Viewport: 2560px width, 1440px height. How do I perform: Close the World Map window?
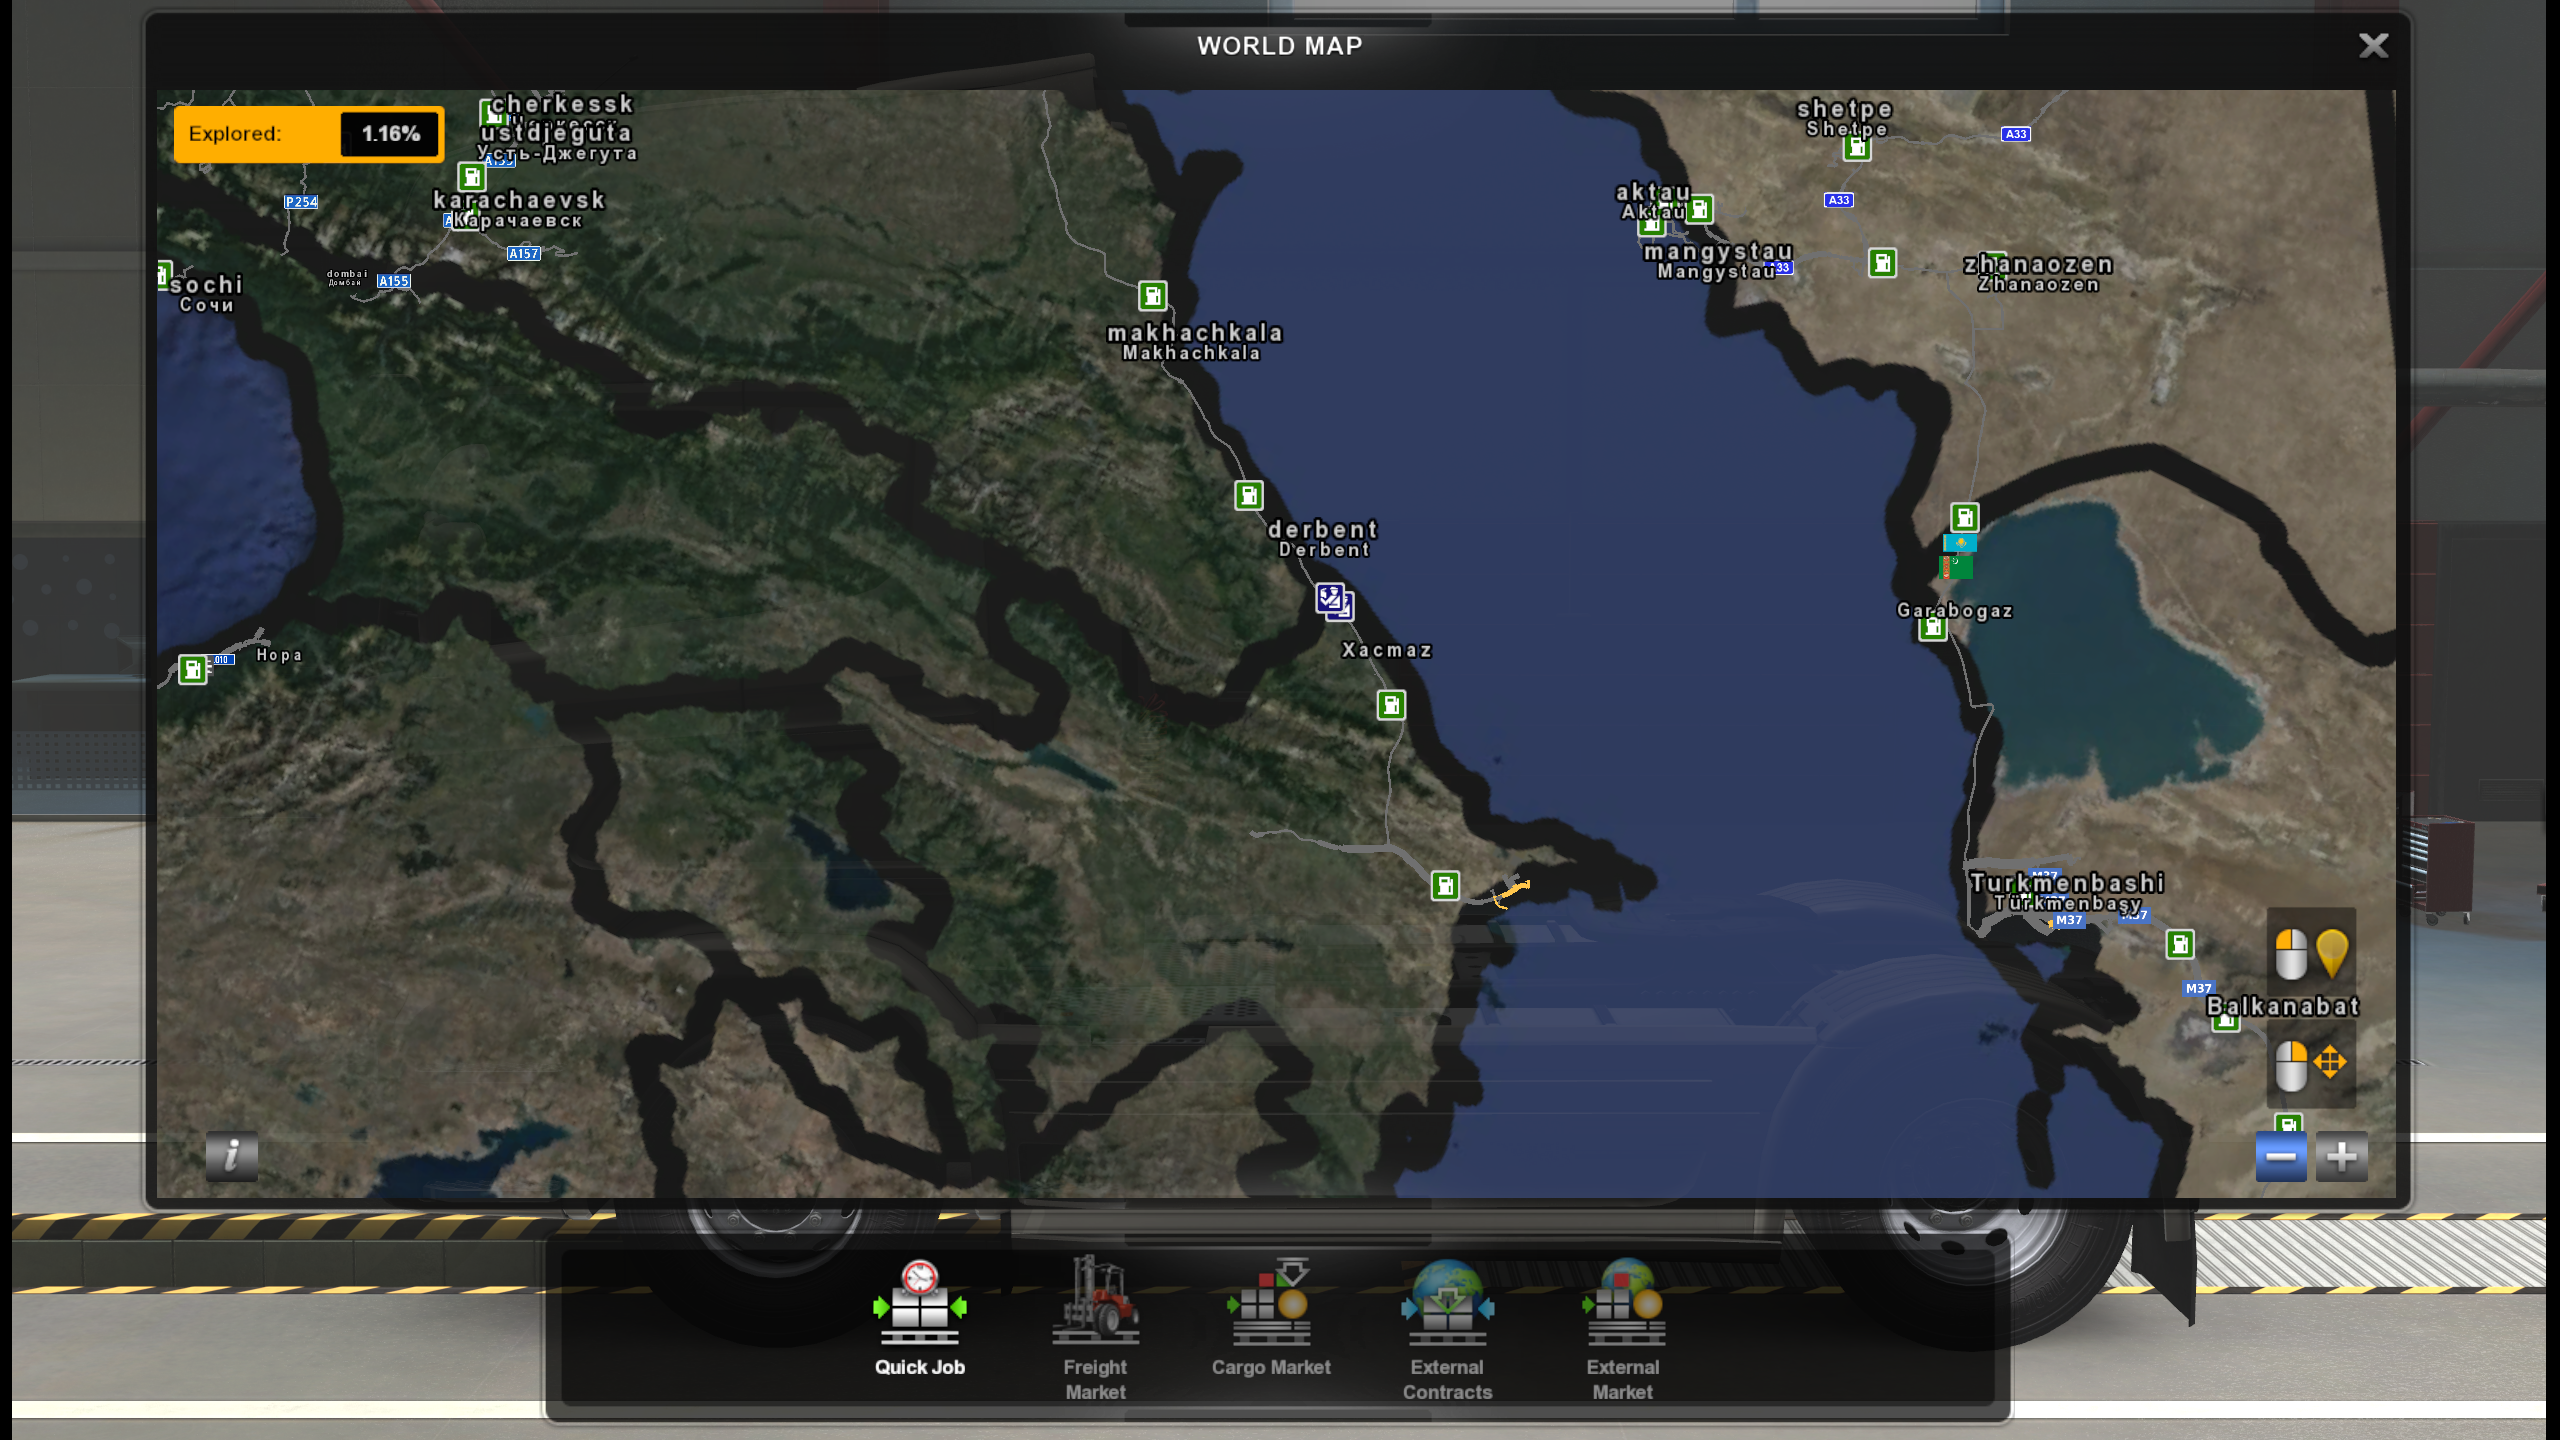coord(2373,45)
